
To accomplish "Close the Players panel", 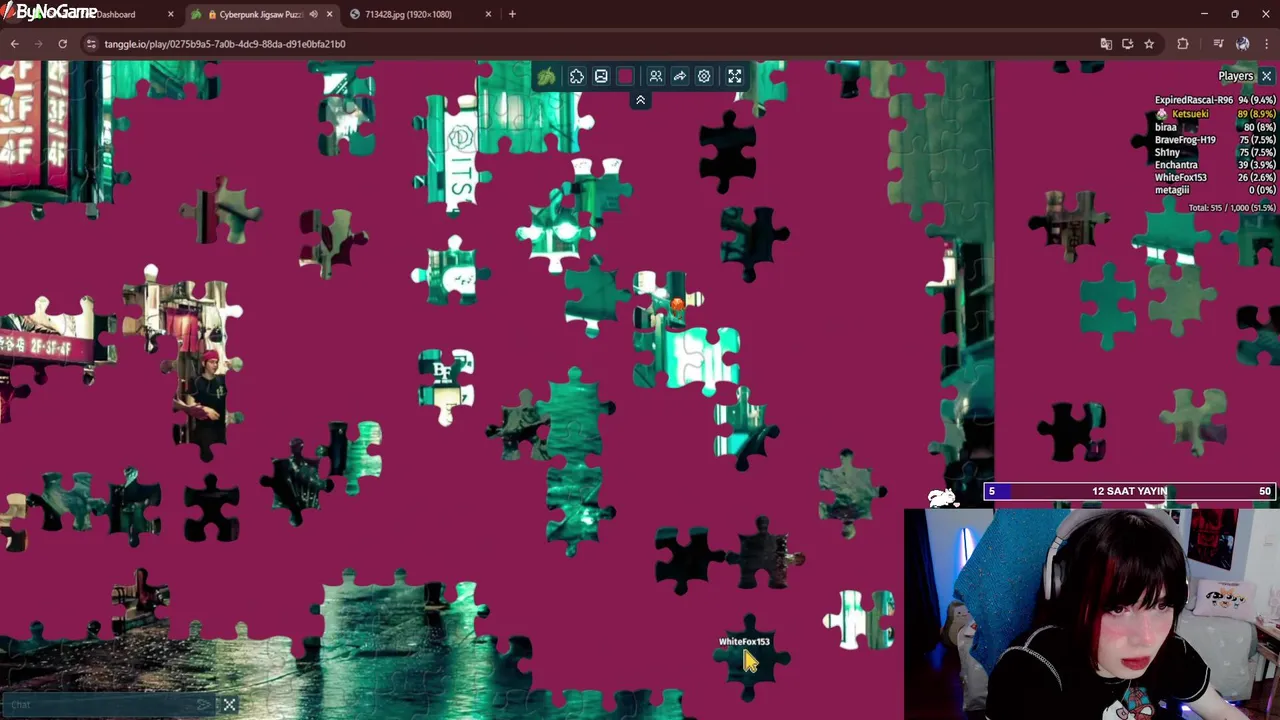I will [1266, 76].
